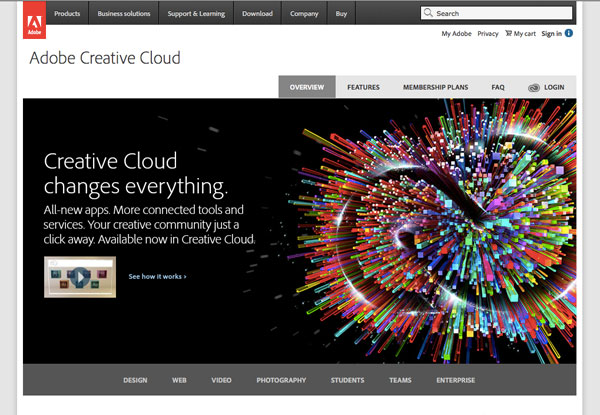Switch to the FEATURES tab
The image size is (600, 415).
pyautogui.click(x=363, y=87)
